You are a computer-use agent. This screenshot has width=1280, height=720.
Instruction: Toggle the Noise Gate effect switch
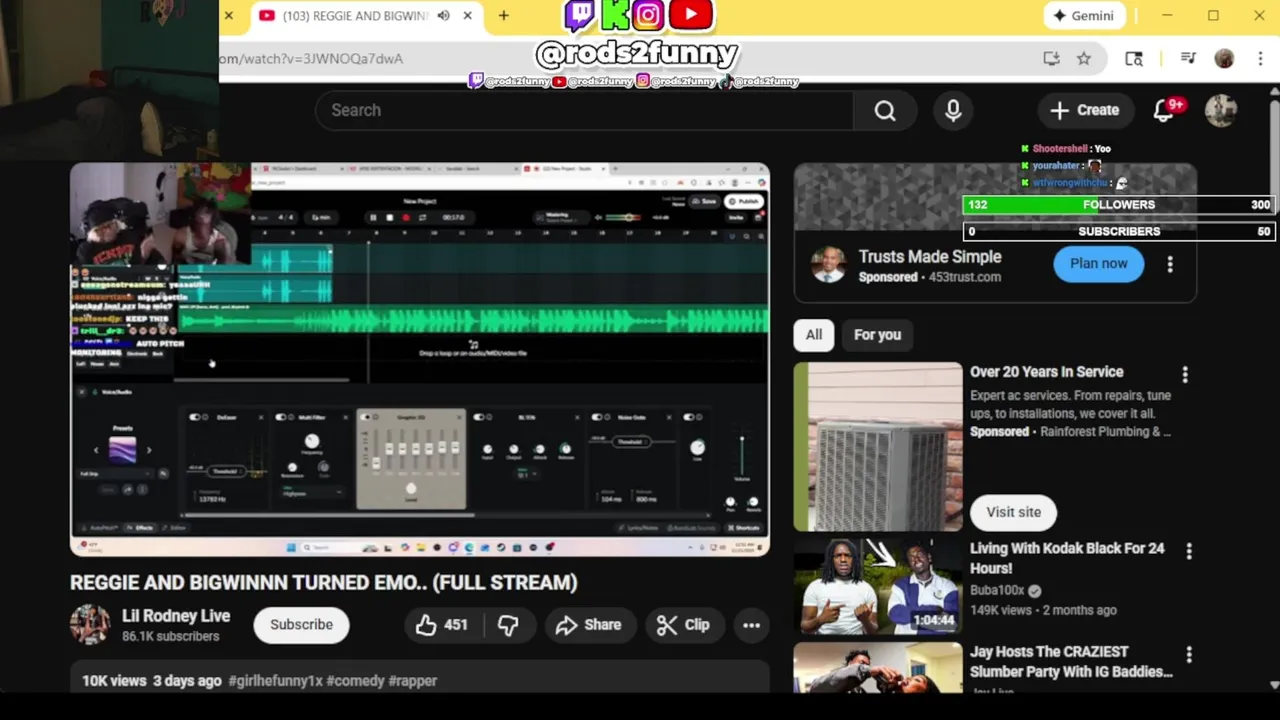pyautogui.click(x=599, y=417)
